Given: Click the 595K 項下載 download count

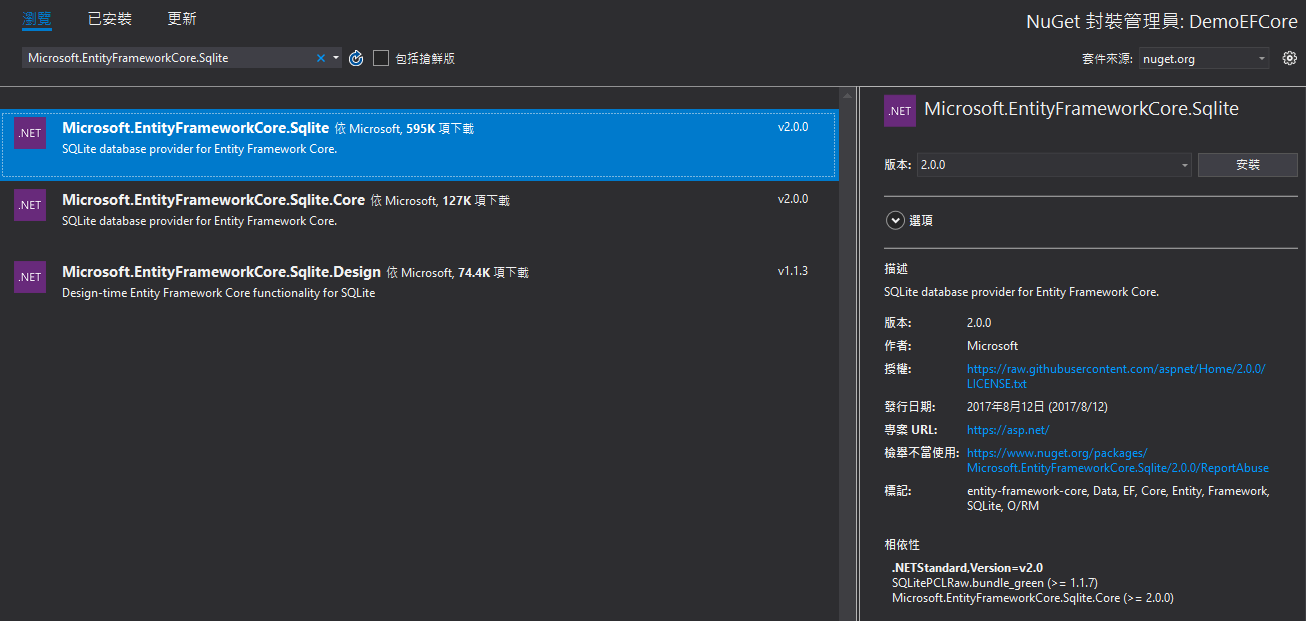Looking at the screenshot, I should click(x=440, y=129).
